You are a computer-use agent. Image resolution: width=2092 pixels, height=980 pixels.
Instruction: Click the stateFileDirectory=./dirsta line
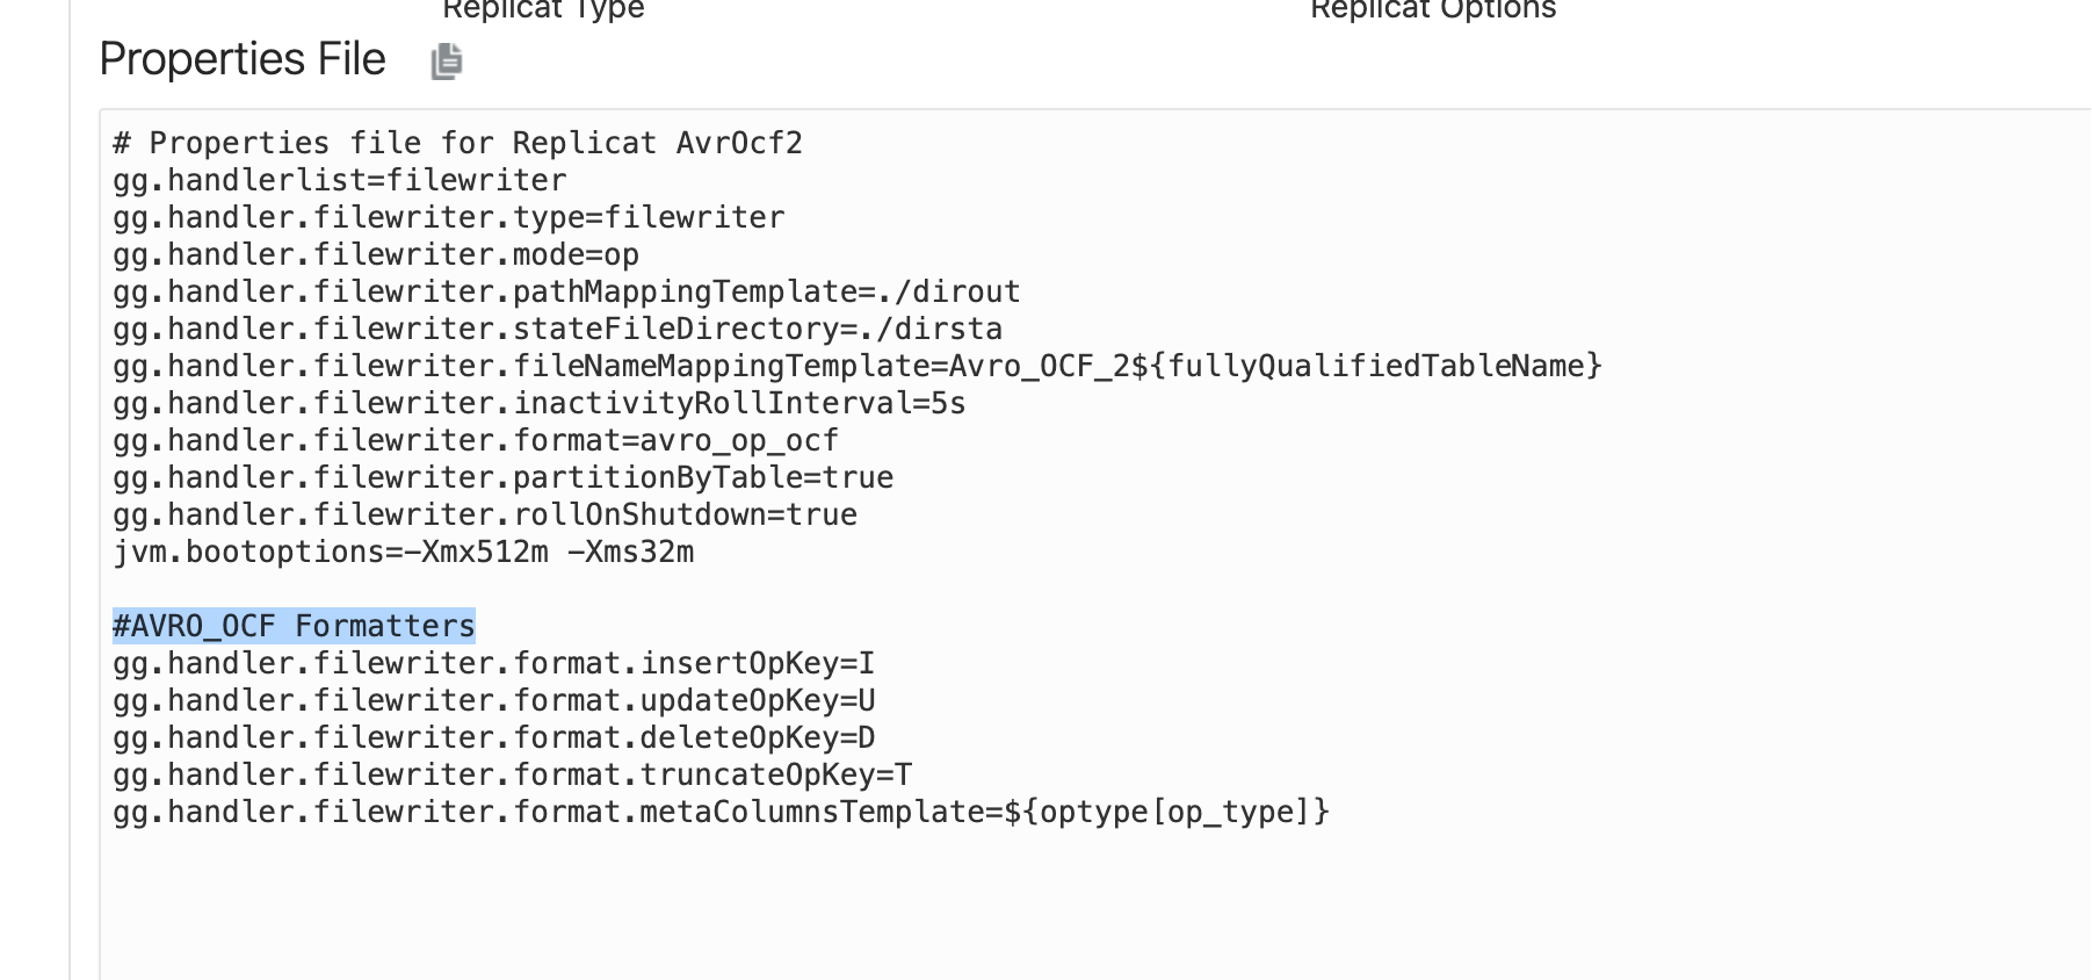coord(557,328)
